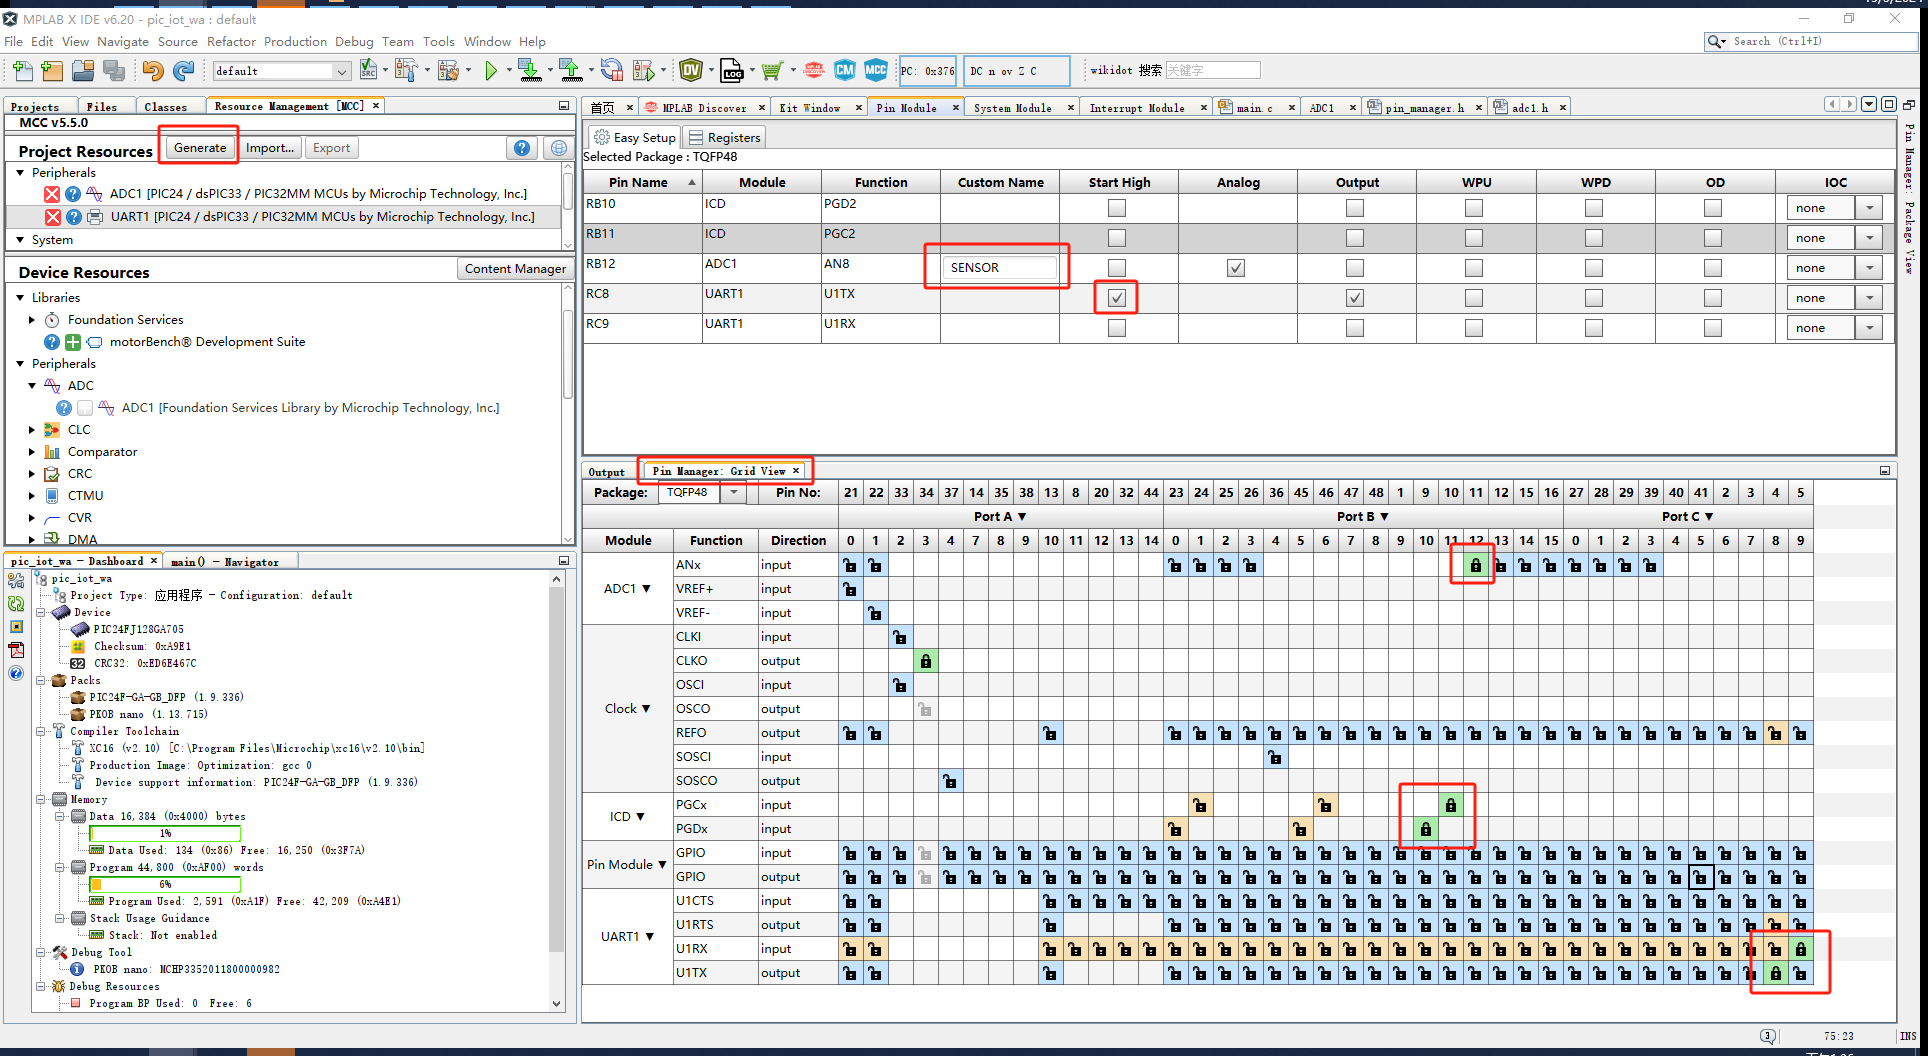Click the Generate button
The width and height of the screenshot is (1928, 1056).
pyautogui.click(x=200, y=148)
